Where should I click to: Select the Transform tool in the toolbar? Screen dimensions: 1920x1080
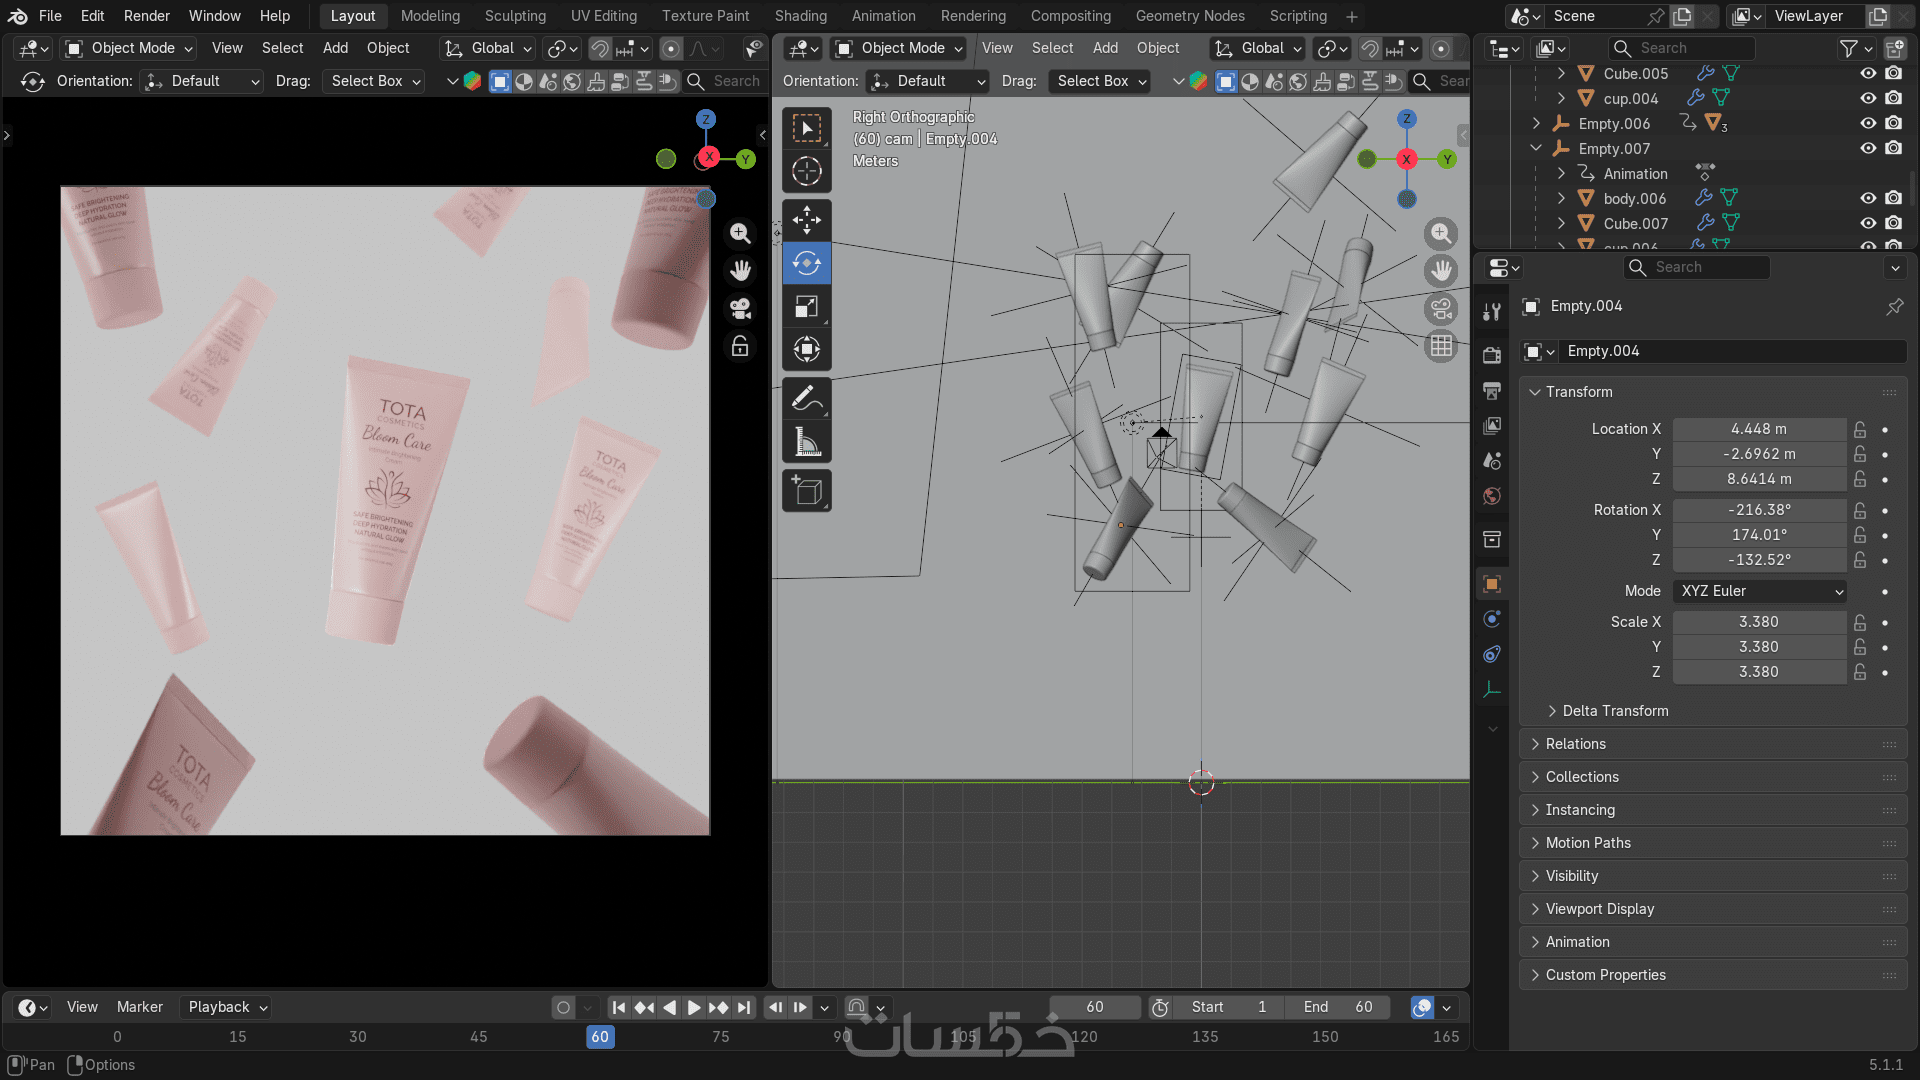[x=807, y=349]
